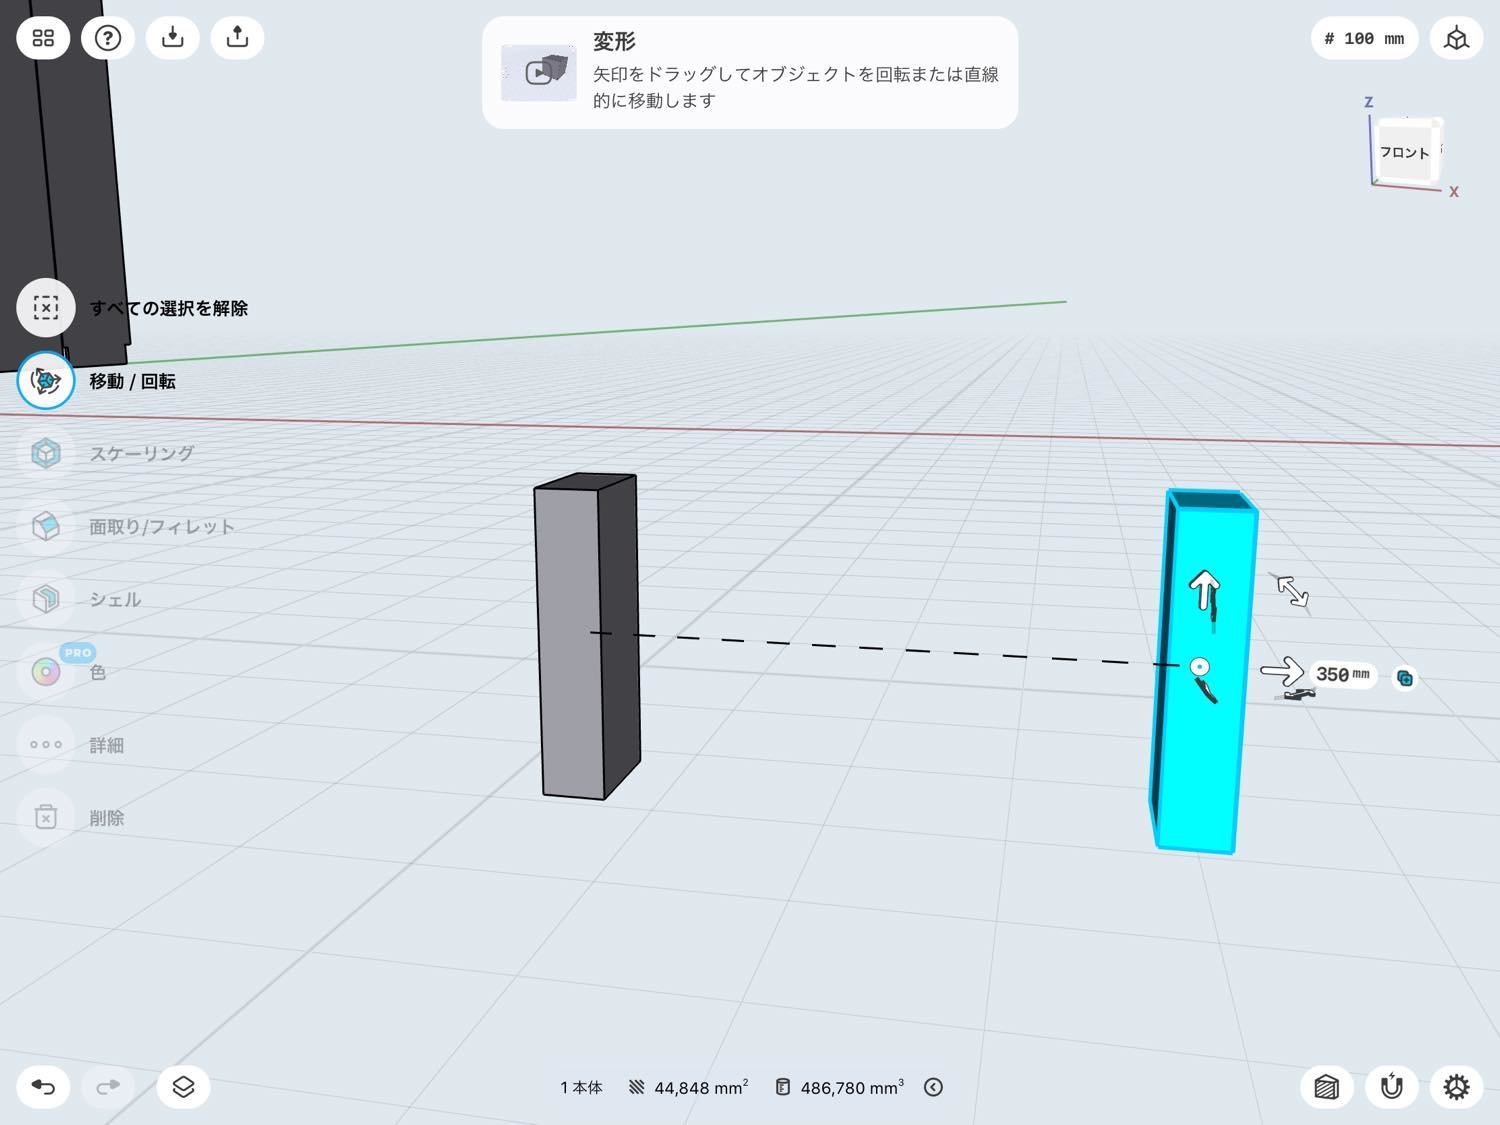Select the スケーリング tool icon
Image resolution: width=1500 pixels, height=1125 pixels.
click(46, 453)
